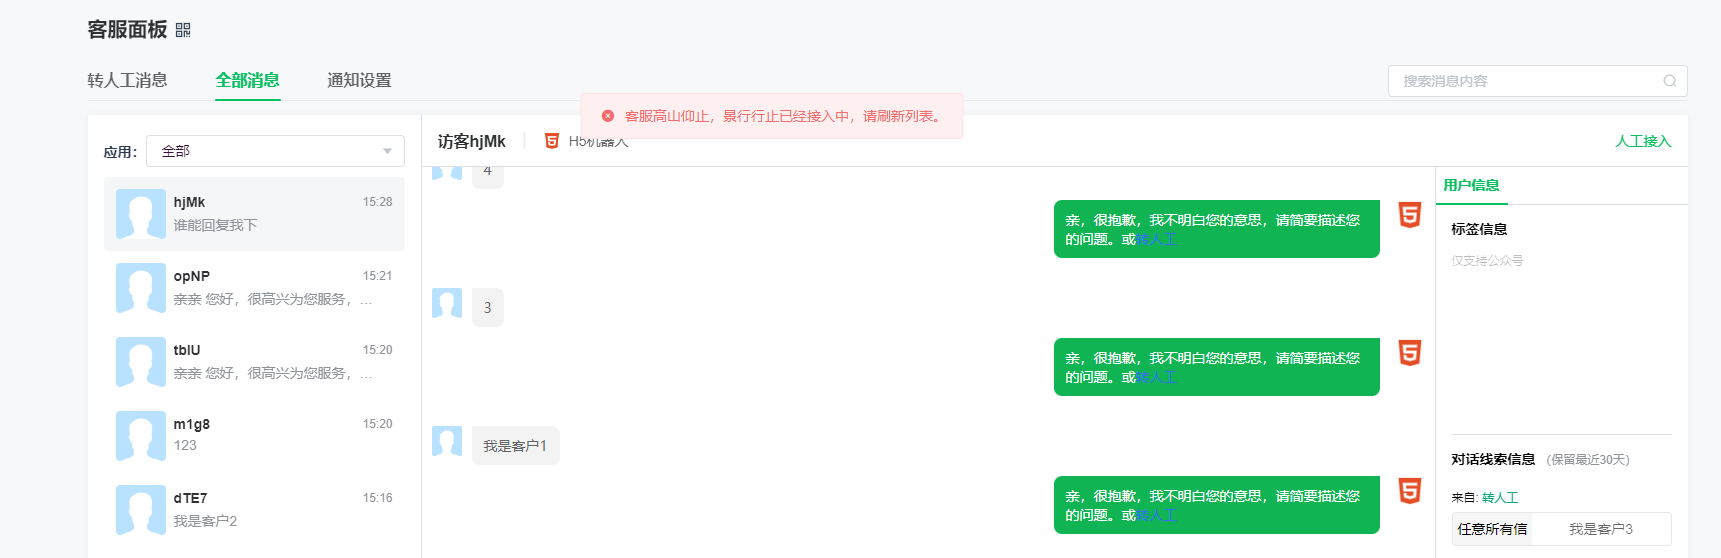Click the 仅支持公众号 hint text
The width and height of the screenshot is (1721, 558).
click(x=1487, y=260)
